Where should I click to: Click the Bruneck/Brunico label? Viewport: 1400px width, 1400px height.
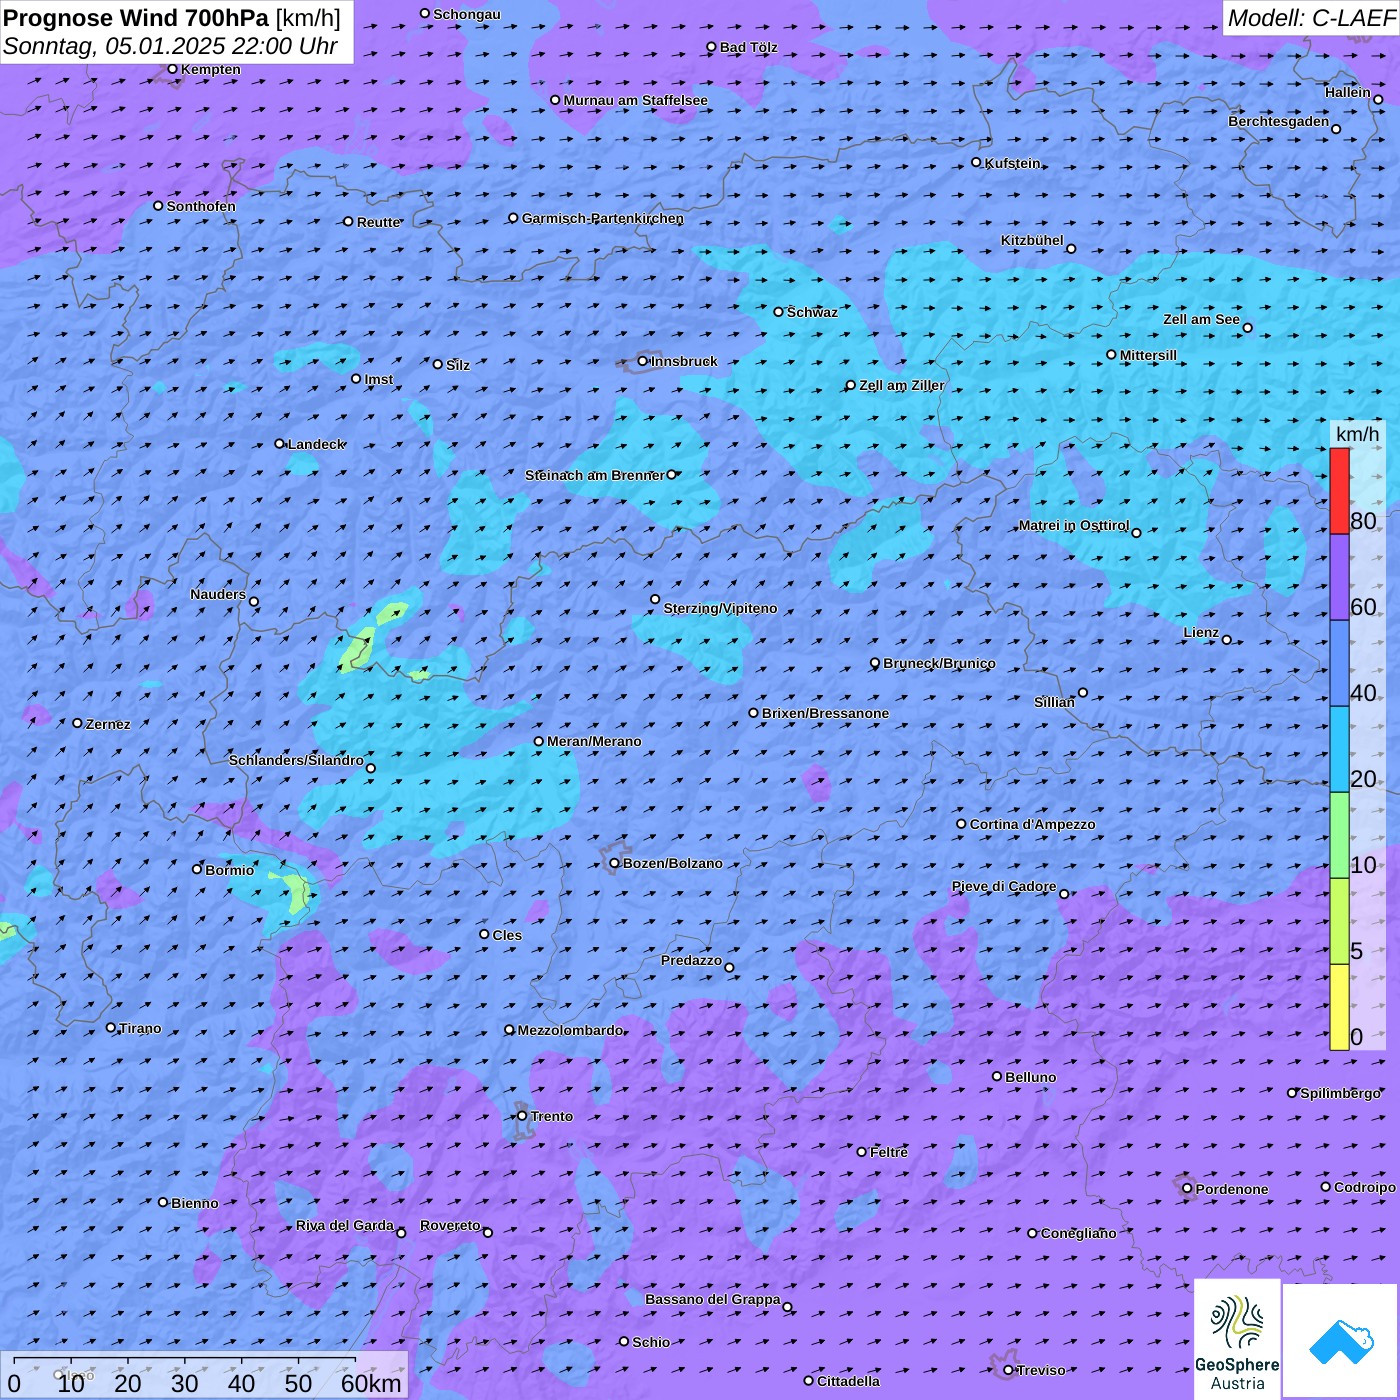939,663
